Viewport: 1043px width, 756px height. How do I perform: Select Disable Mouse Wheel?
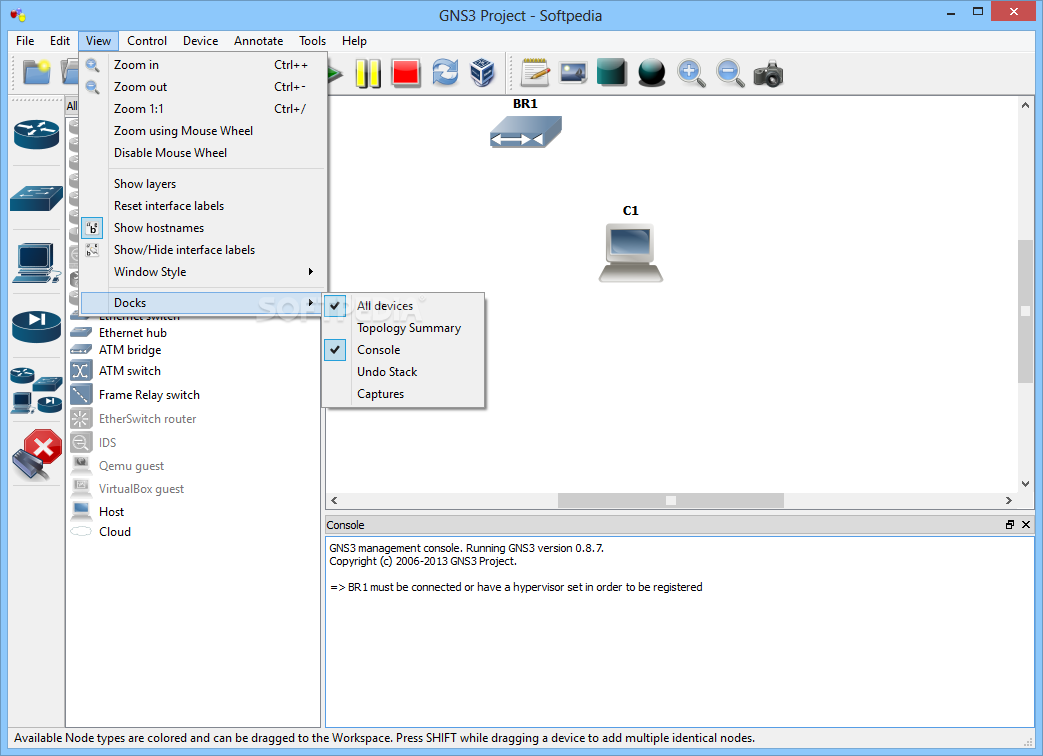[x=203, y=152]
